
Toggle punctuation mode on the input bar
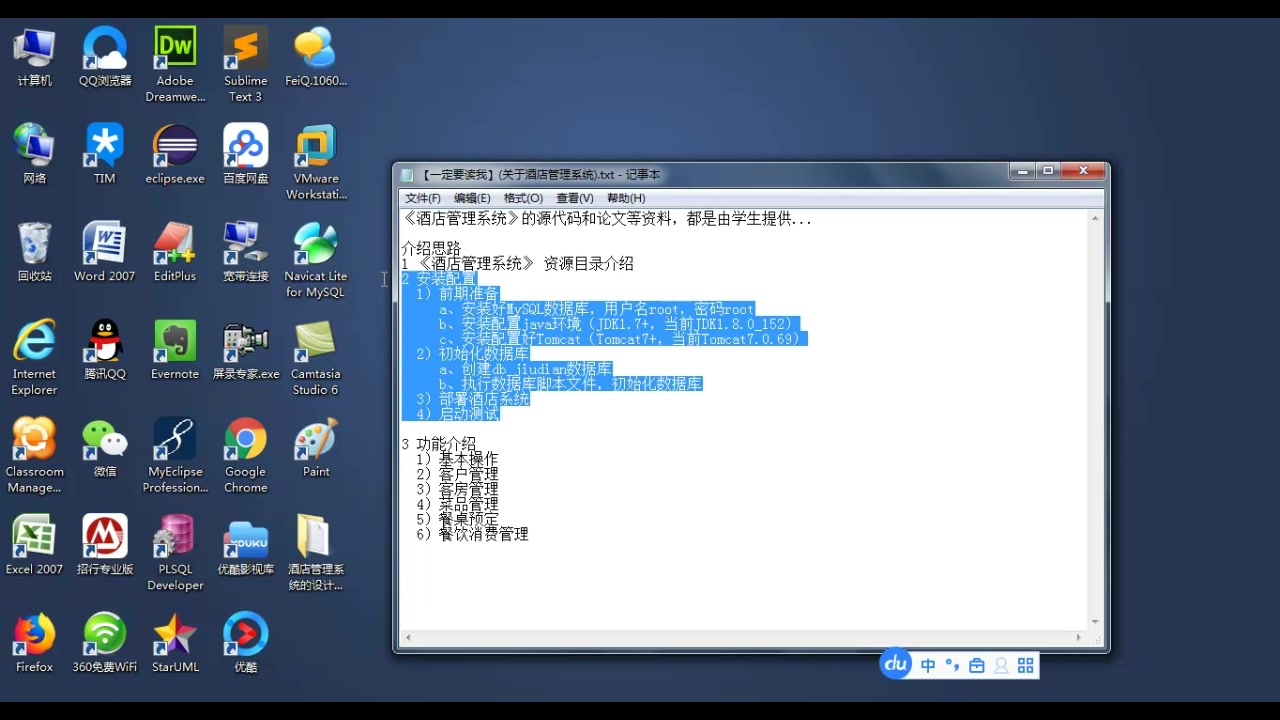[x=950, y=664]
